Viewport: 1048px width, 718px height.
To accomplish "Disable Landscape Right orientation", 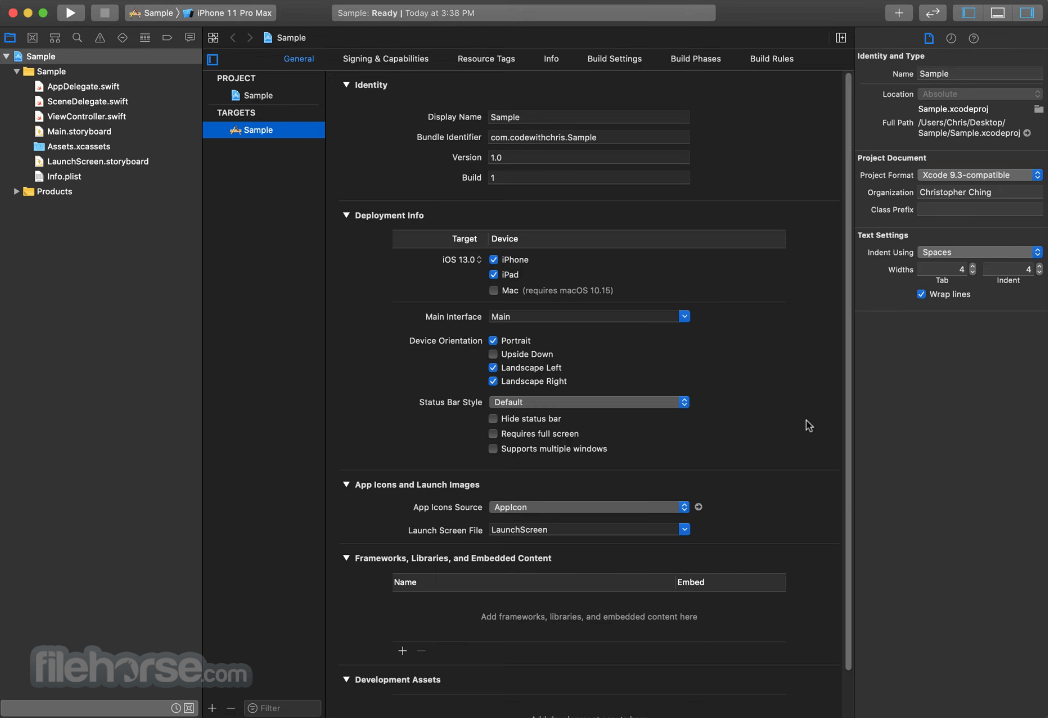I will [493, 381].
